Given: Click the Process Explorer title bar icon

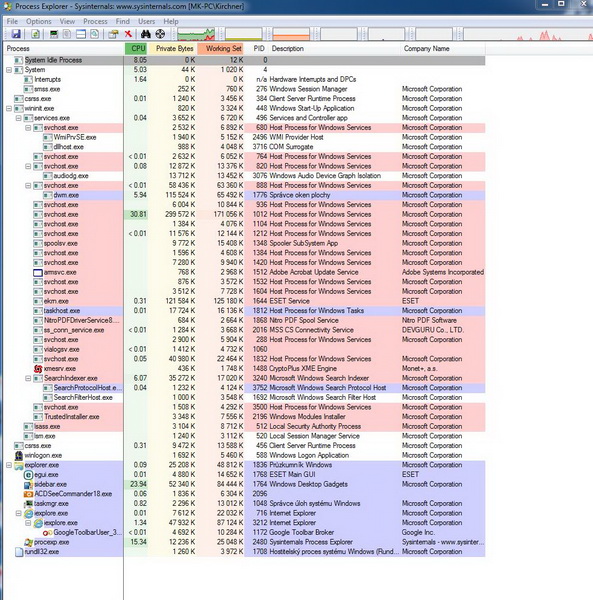Looking at the screenshot, I should [x=7, y=6].
